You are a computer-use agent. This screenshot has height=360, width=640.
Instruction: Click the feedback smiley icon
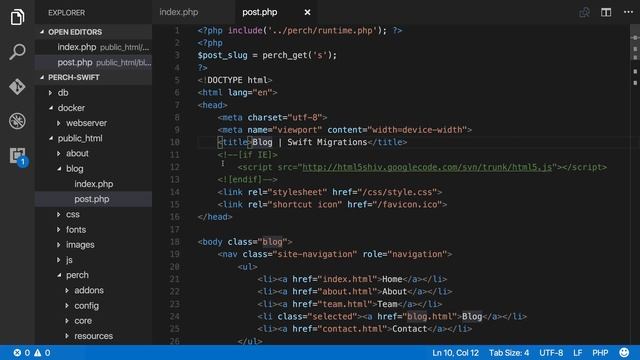[x=624, y=353]
